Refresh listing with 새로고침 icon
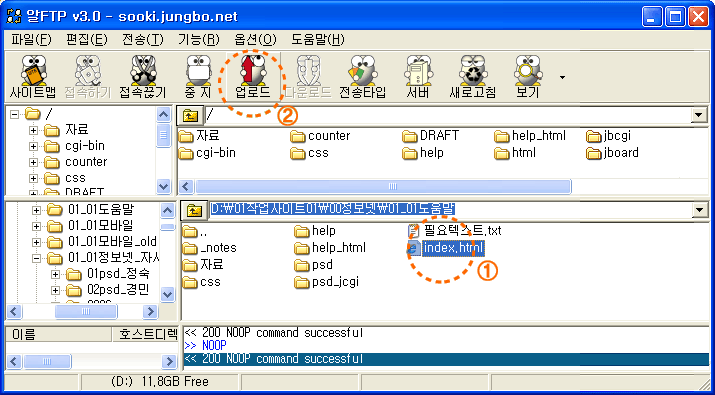The height and width of the screenshot is (395, 715). click(472, 77)
